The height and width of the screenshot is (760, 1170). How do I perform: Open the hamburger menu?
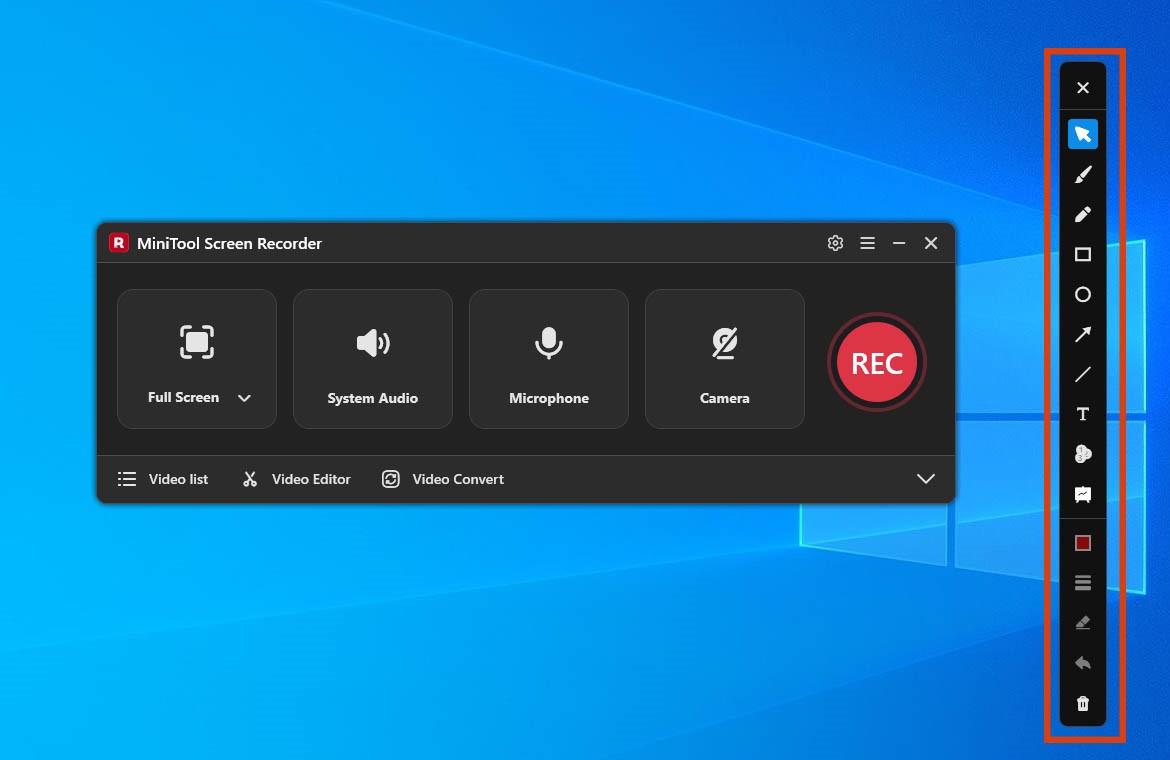(x=867, y=242)
